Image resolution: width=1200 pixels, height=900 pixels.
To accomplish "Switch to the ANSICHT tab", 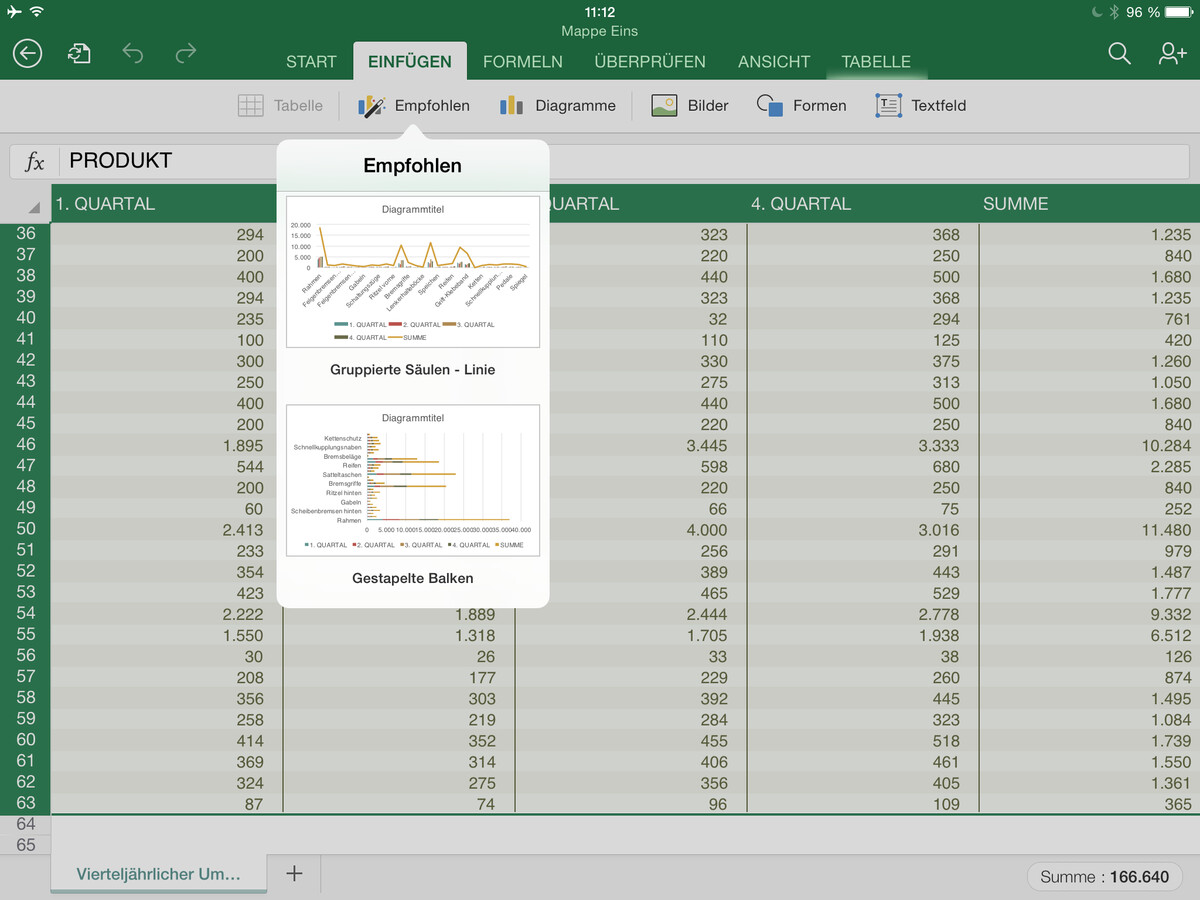I will click(x=773, y=61).
